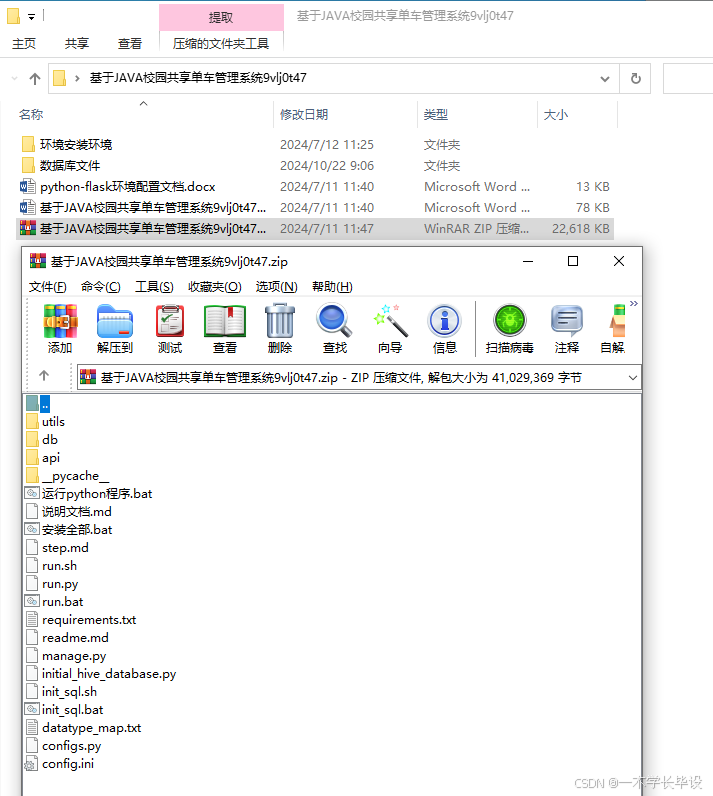Select the 78 KB Word document row
This screenshot has height=796, width=713.
coord(315,208)
